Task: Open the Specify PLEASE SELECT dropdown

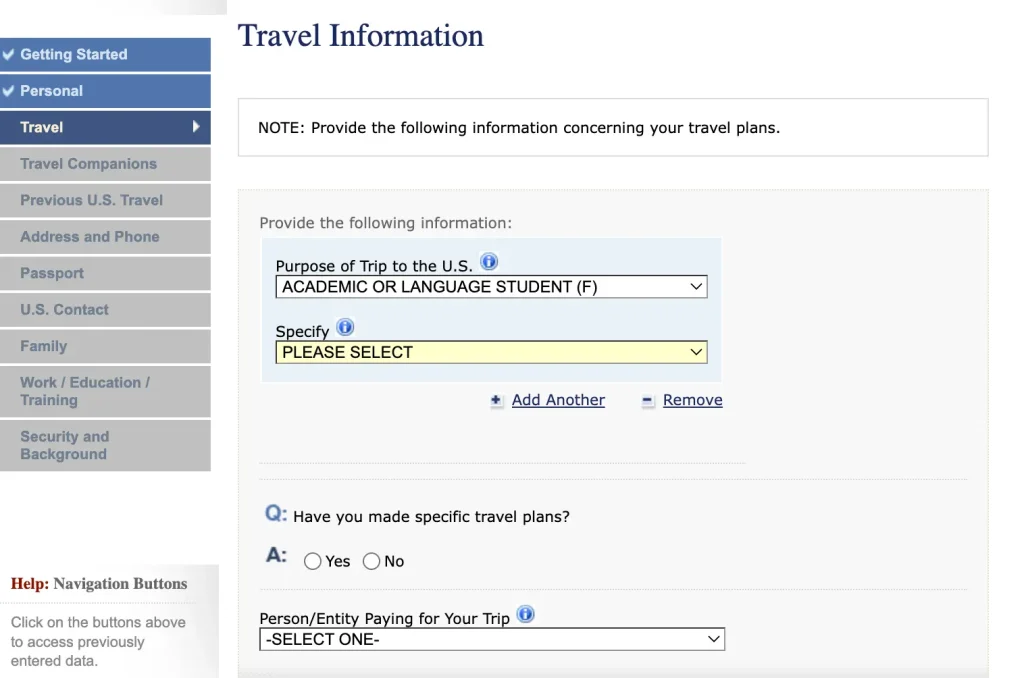Action: [491, 352]
